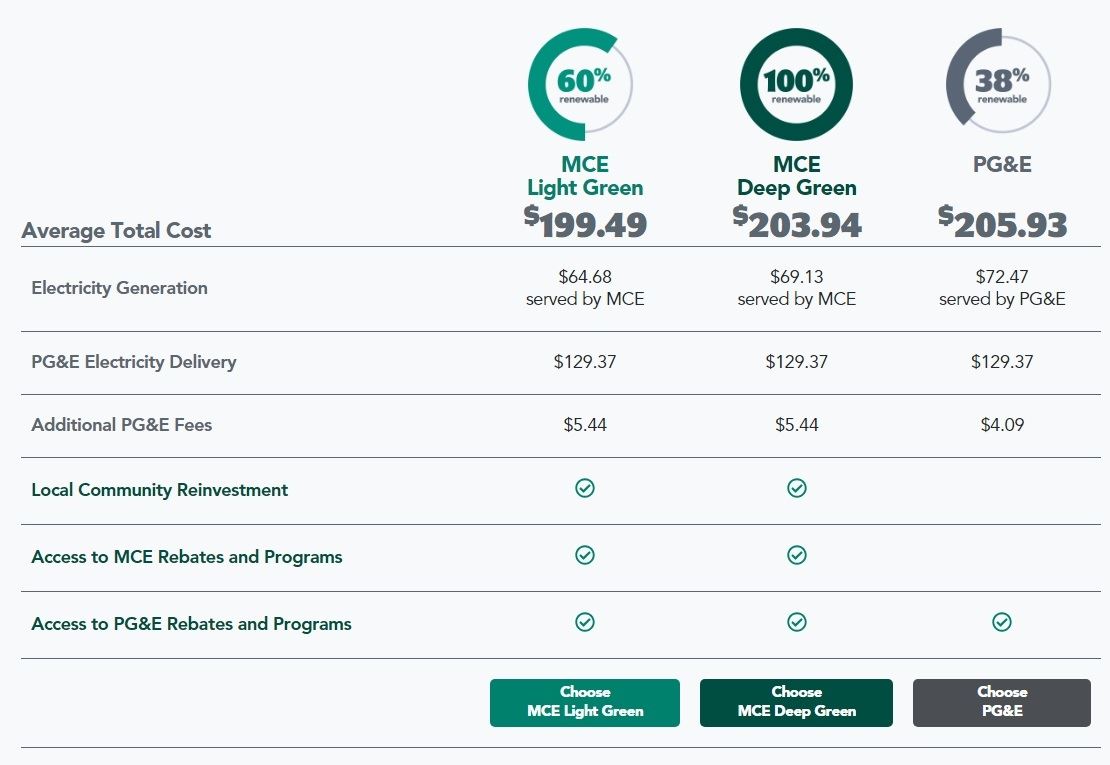The height and width of the screenshot is (765, 1110).
Task: Click Deep Green MCE Rebates access checkmark
Action: point(797,555)
